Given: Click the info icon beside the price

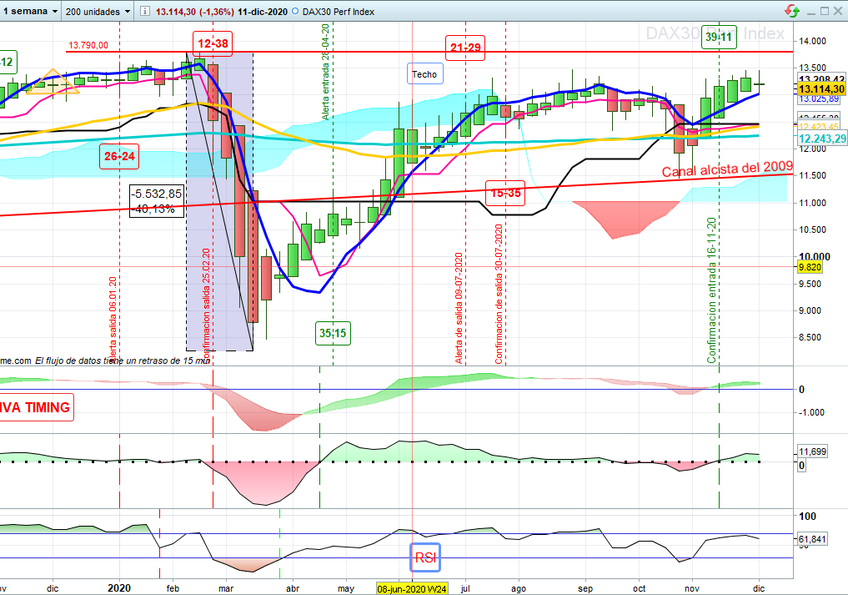Looking at the screenshot, I should (x=145, y=11).
